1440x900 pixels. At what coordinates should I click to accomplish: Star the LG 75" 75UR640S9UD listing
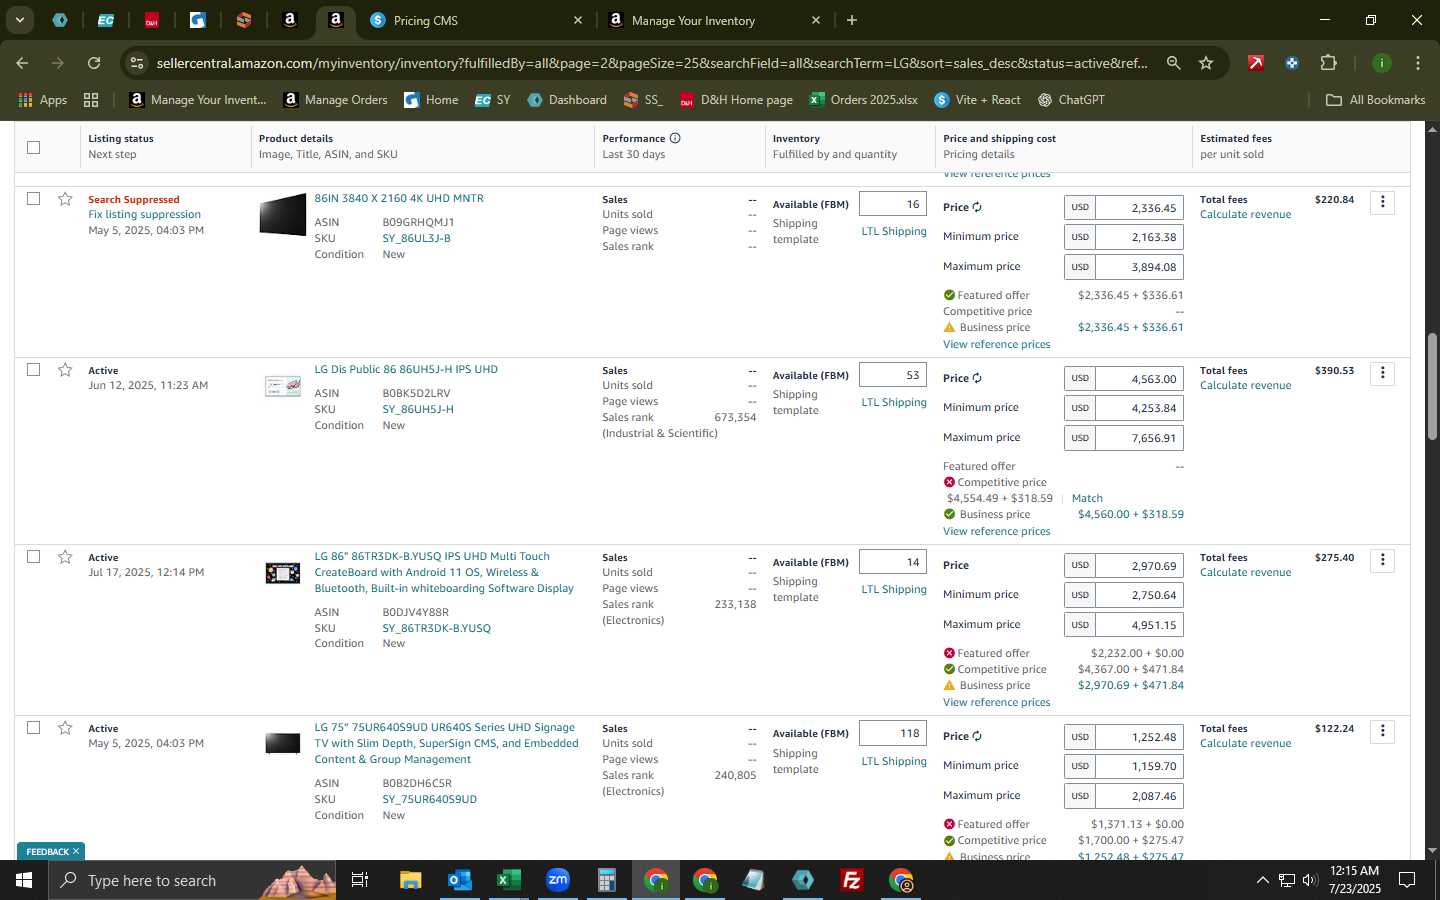(x=65, y=728)
